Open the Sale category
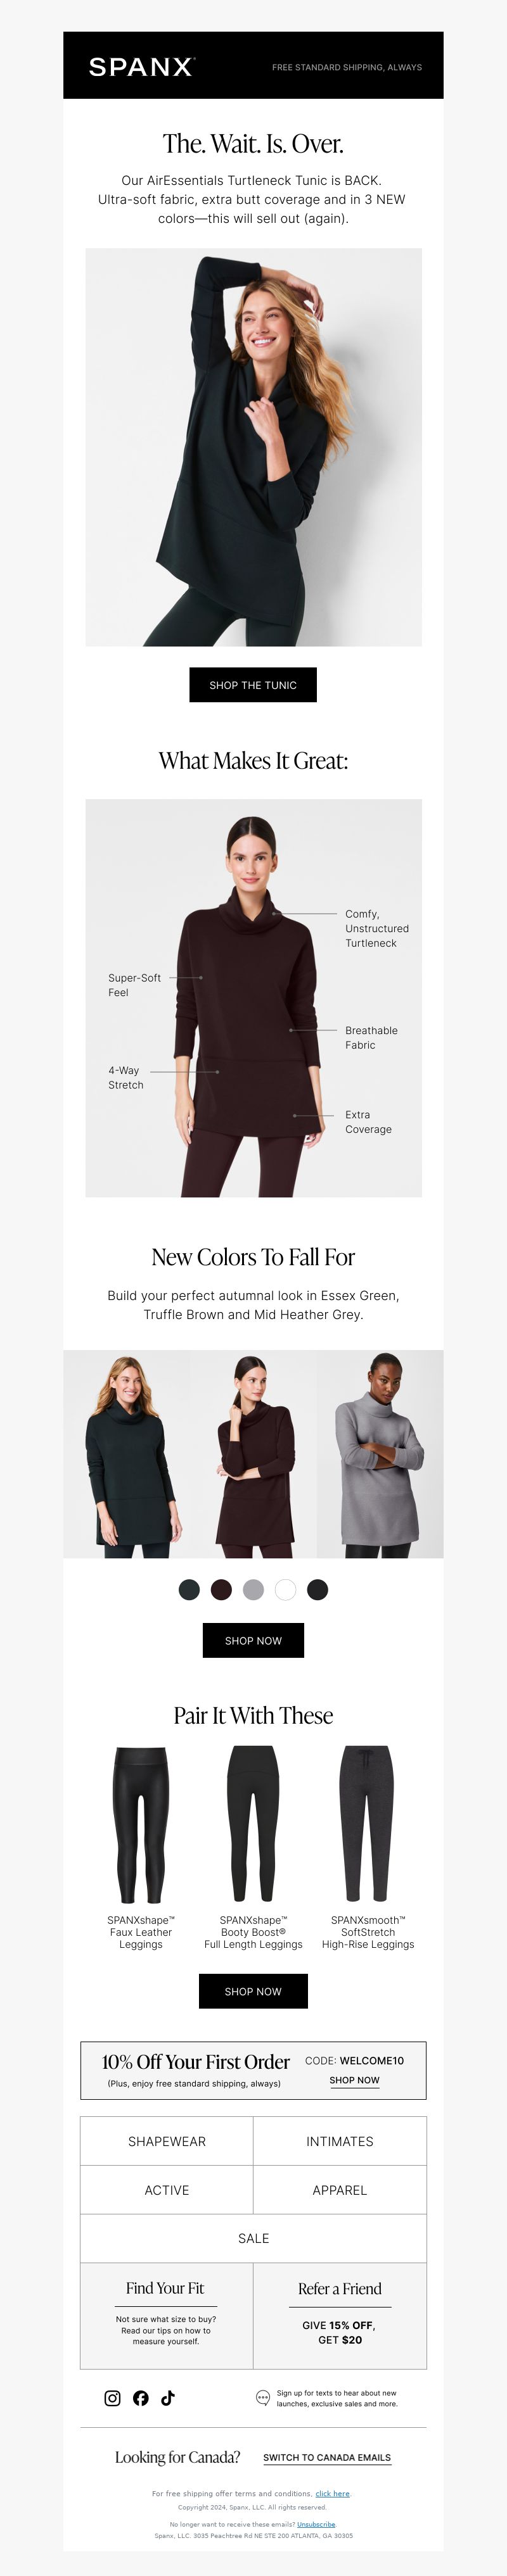 pos(253,2238)
